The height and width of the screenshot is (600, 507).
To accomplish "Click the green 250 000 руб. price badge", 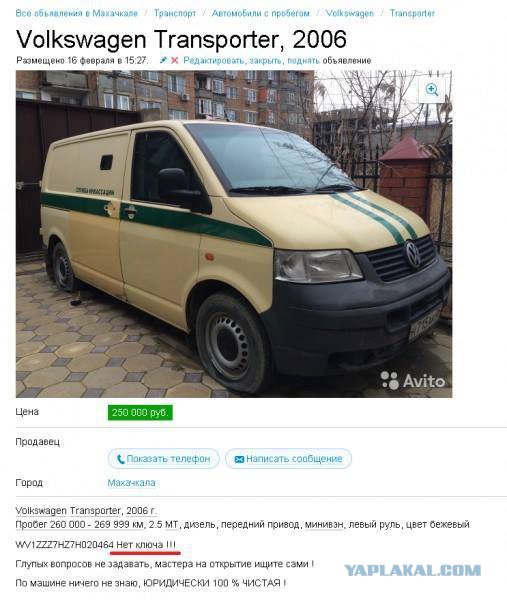I will pos(140,412).
